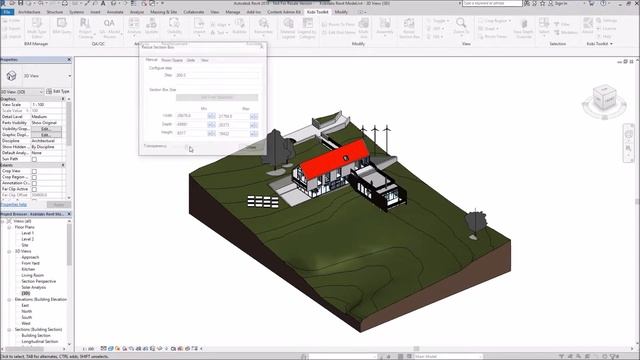Click the Worksets tool in Selection panel

click(x=565, y=32)
